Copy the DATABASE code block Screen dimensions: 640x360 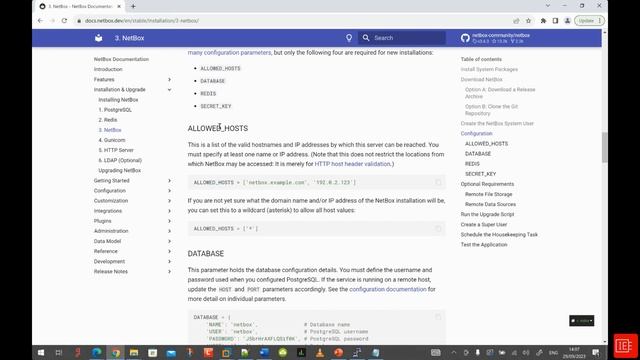point(438,317)
